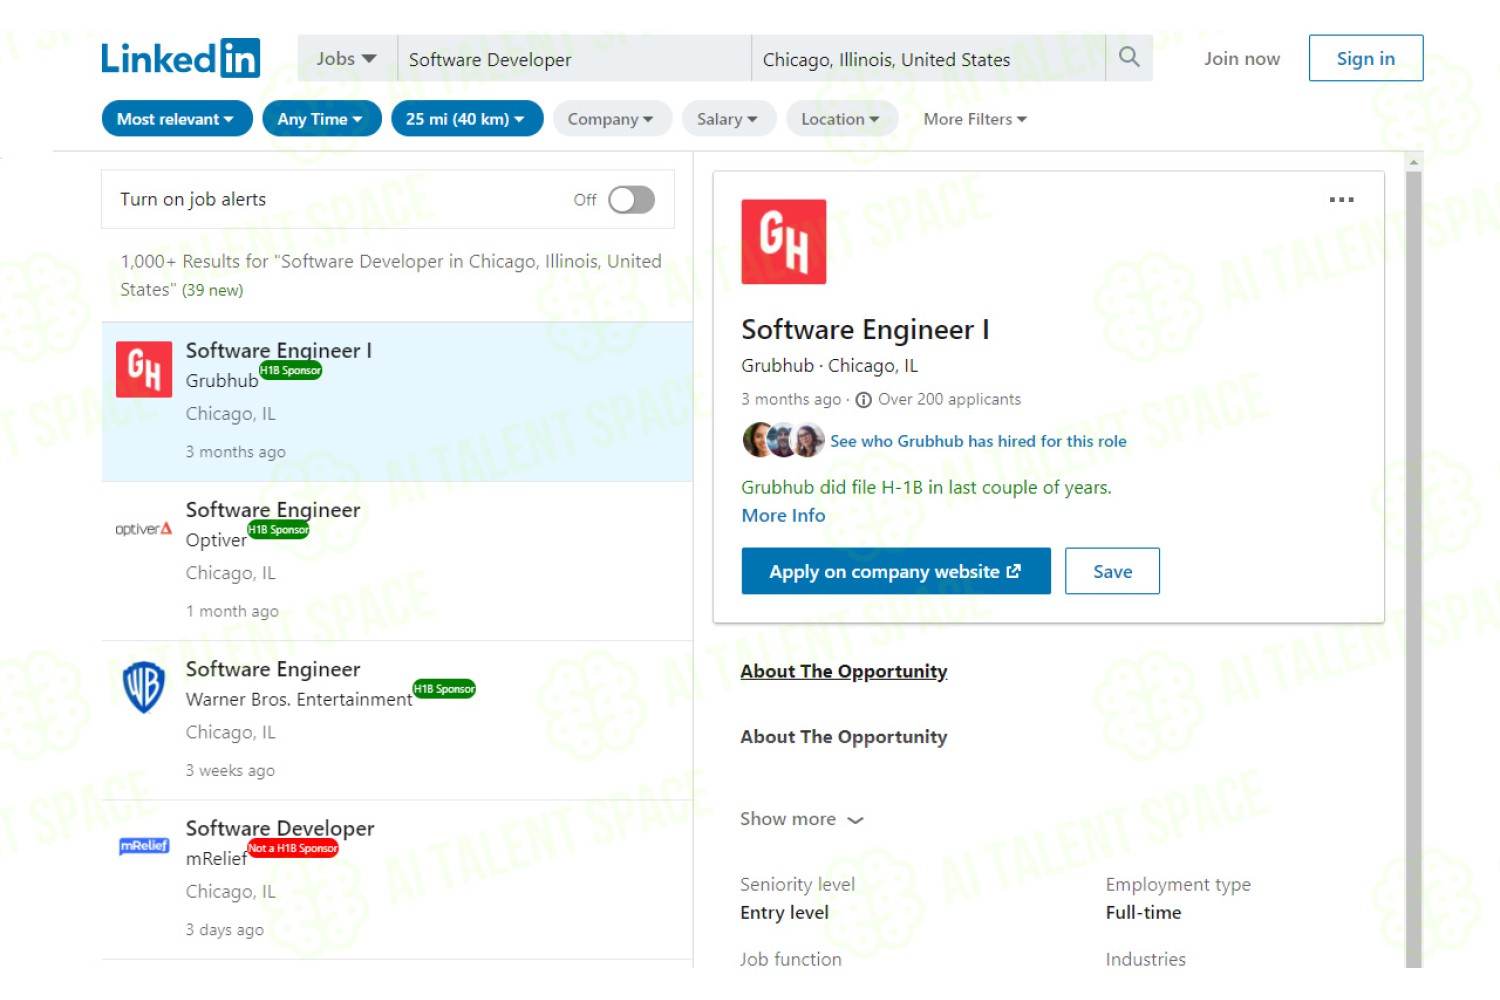Toggle the job alerts switch on
Viewport: 1500px width, 1000px height.
coord(631,200)
